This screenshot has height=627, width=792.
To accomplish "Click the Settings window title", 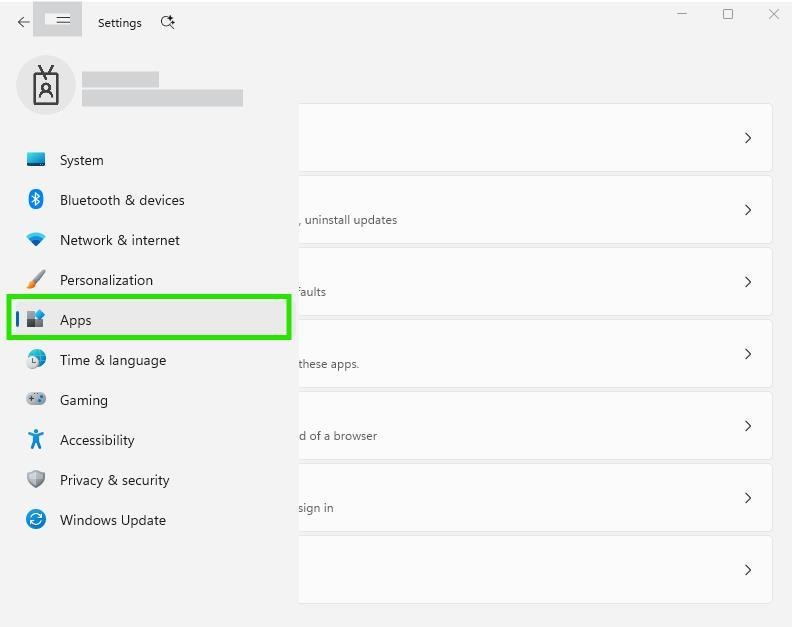I will coord(120,23).
